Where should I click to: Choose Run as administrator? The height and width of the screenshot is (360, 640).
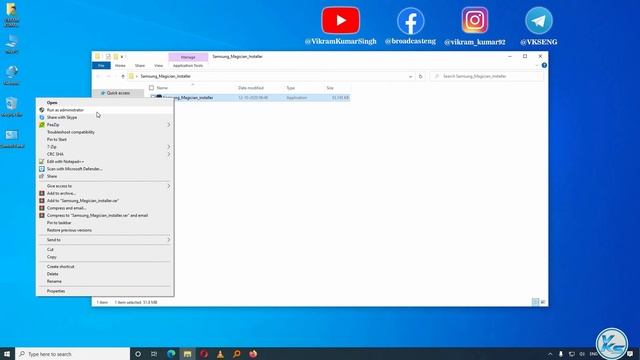coord(65,110)
